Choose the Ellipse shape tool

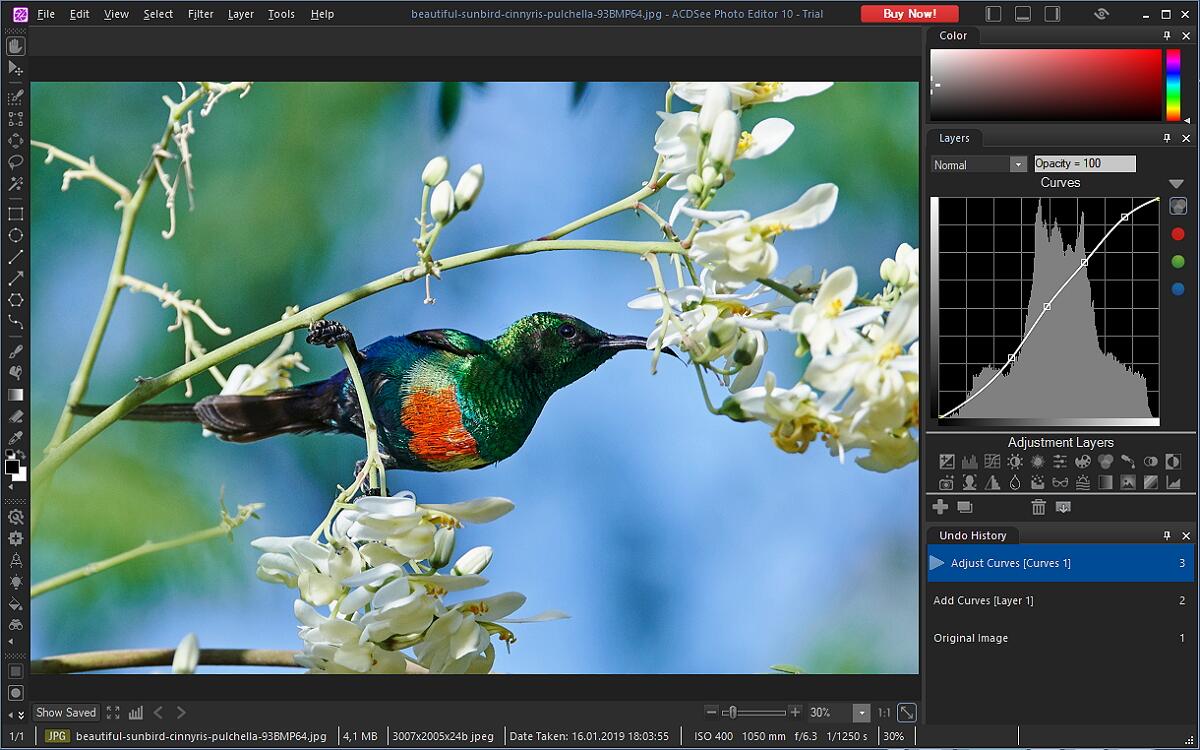point(15,236)
